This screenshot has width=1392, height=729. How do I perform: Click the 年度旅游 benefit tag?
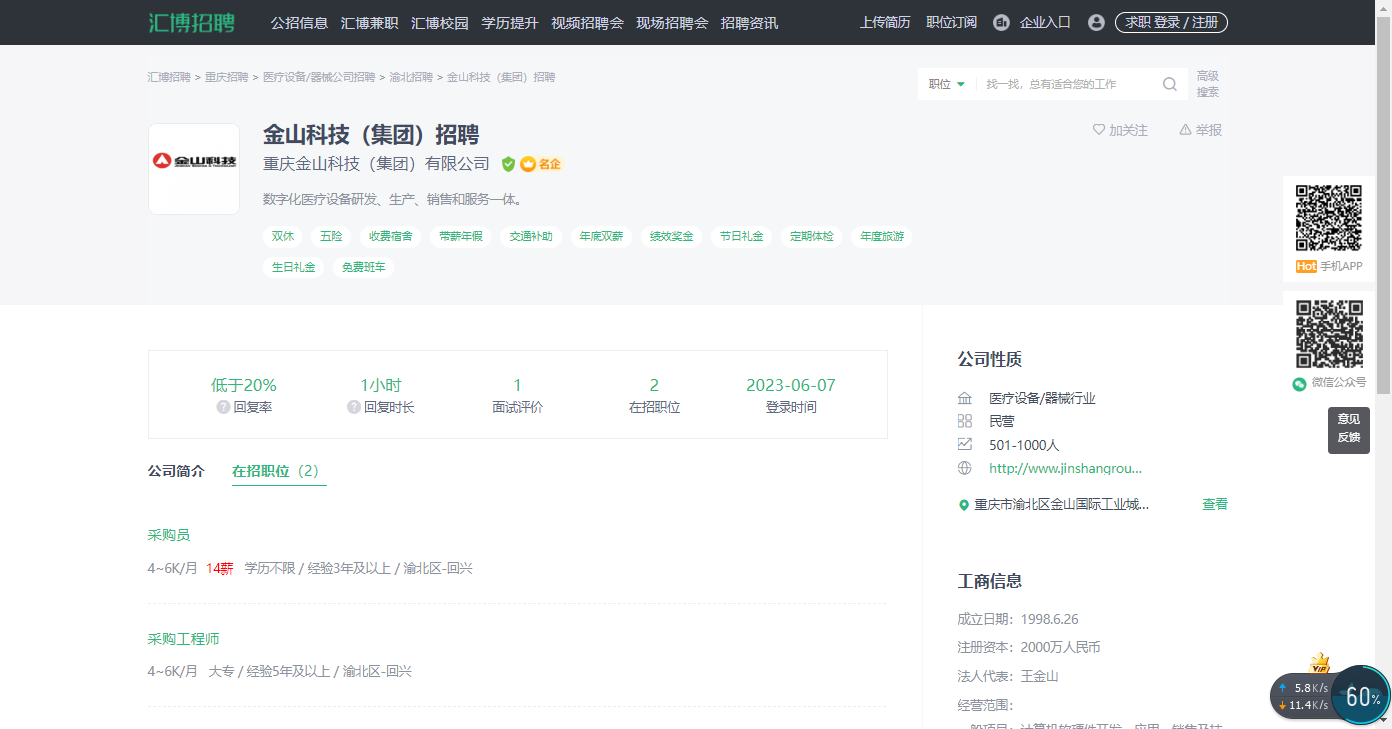(x=882, y=237)
